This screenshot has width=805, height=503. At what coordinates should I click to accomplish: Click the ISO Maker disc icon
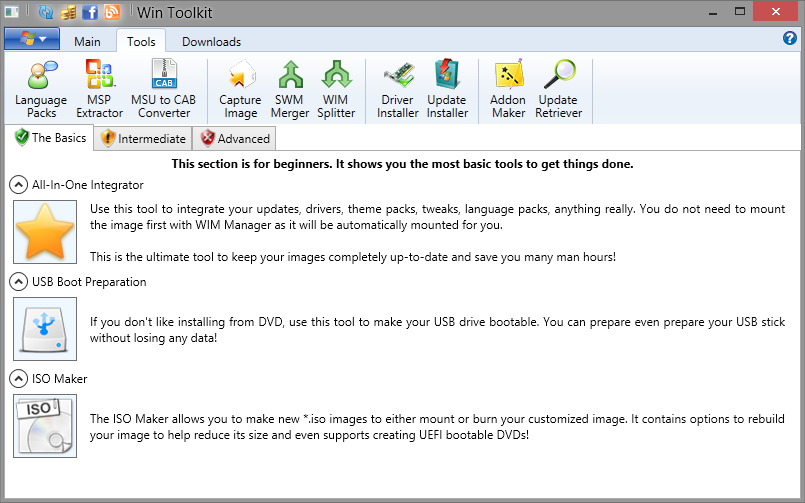(x=45, y=426)
